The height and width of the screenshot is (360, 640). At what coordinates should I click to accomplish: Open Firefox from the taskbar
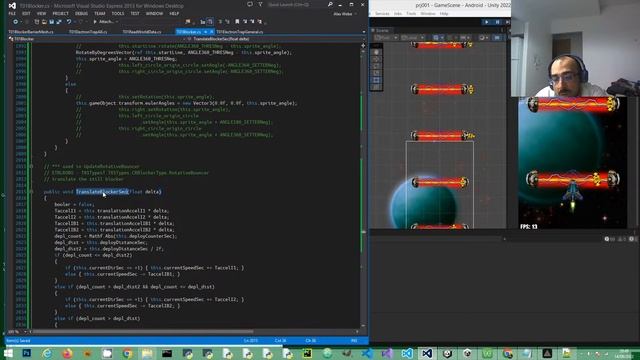click(x=67, y=353)
